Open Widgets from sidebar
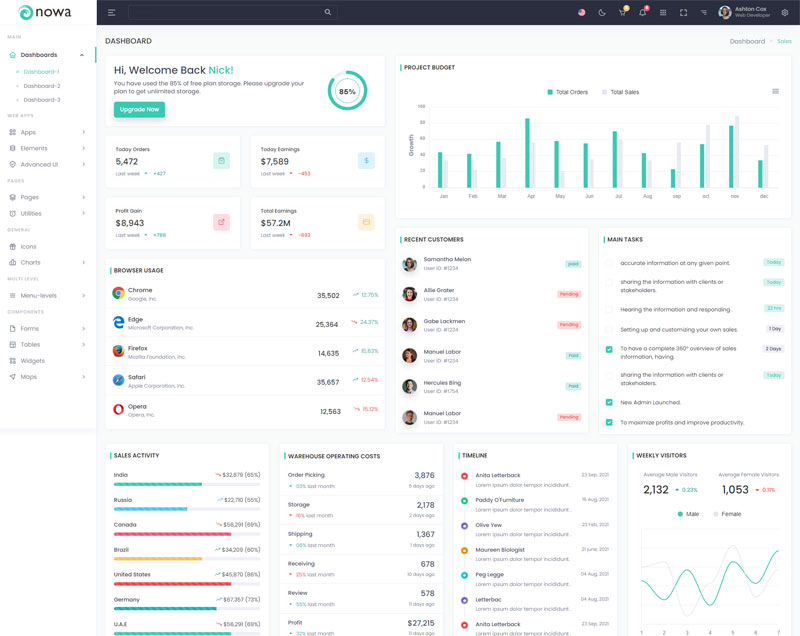Image resolution: width=800 pixels, height=636 pixels. pyautogui.click(x=32, y=361)
